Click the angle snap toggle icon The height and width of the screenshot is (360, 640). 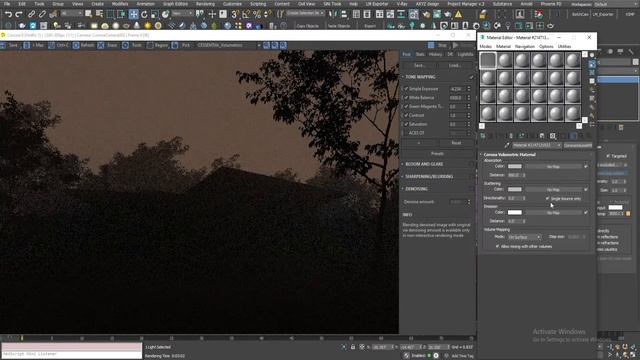tap(246, 15)
